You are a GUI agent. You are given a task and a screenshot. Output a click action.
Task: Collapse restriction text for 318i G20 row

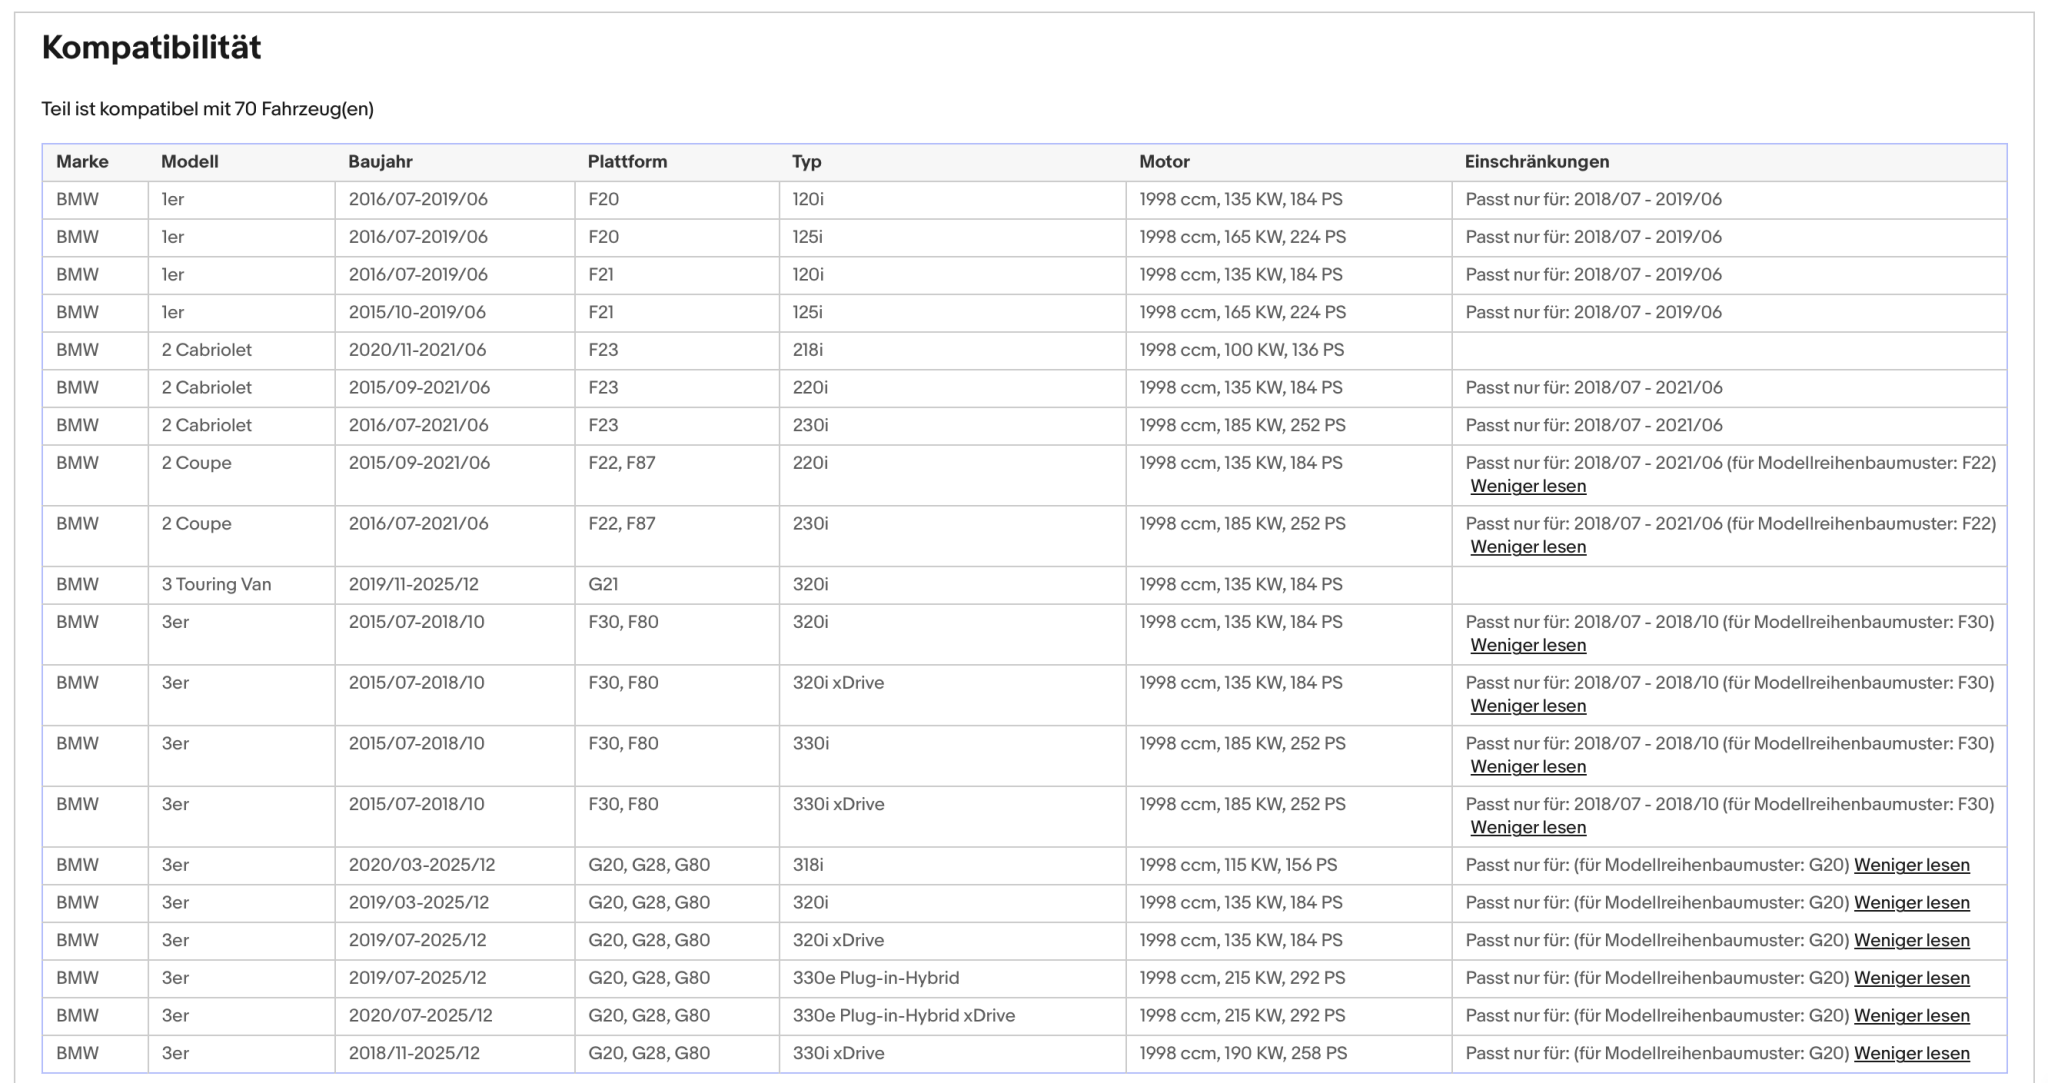coord(1911,865)
